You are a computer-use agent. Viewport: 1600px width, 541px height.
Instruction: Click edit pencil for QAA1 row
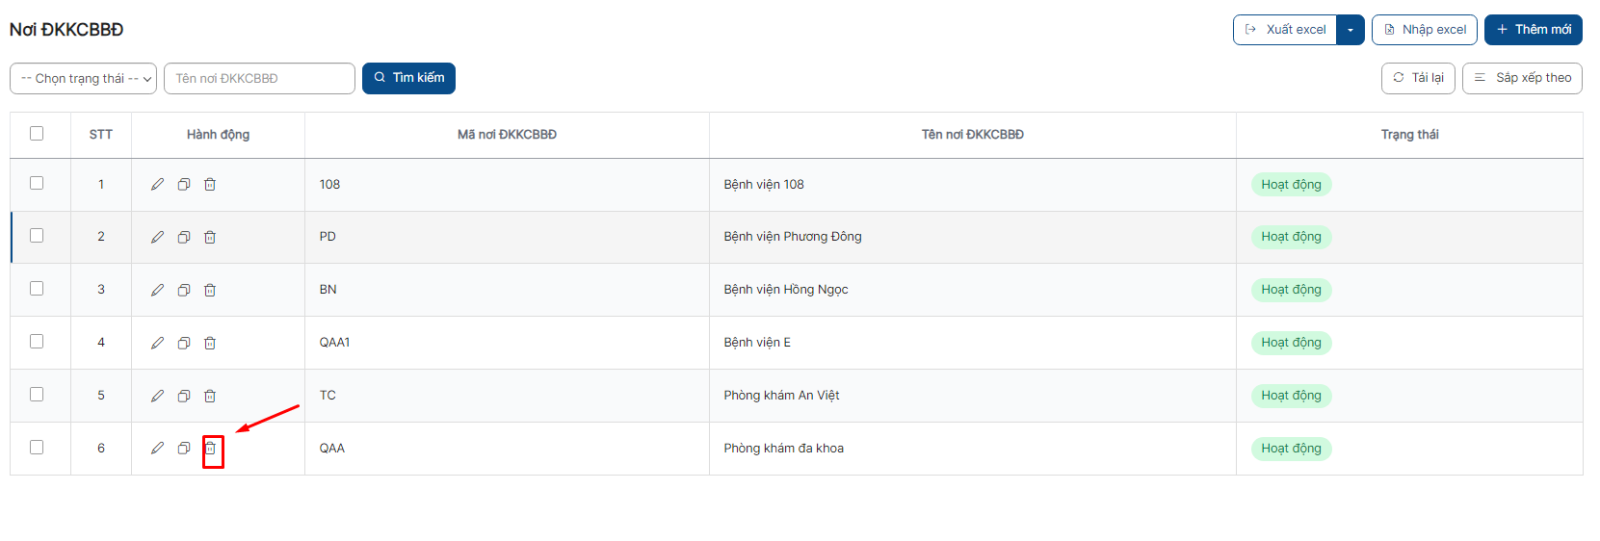[157, 343]
